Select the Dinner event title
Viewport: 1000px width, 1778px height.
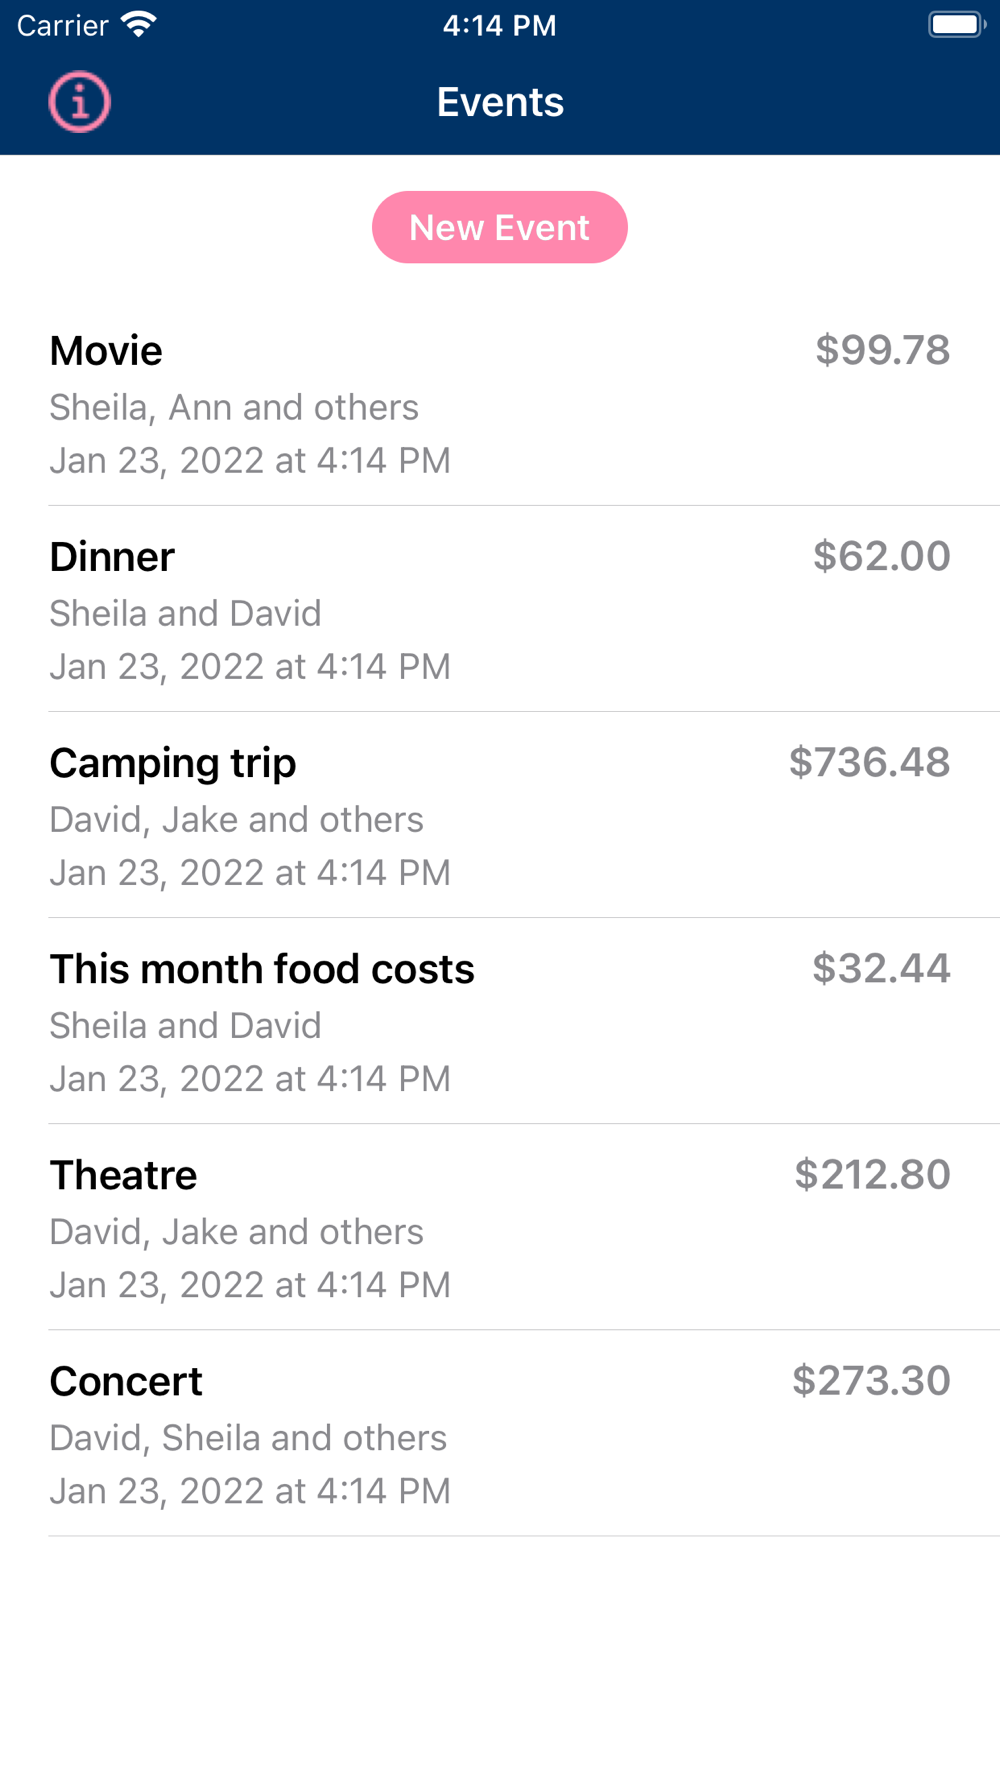(112, 557)
